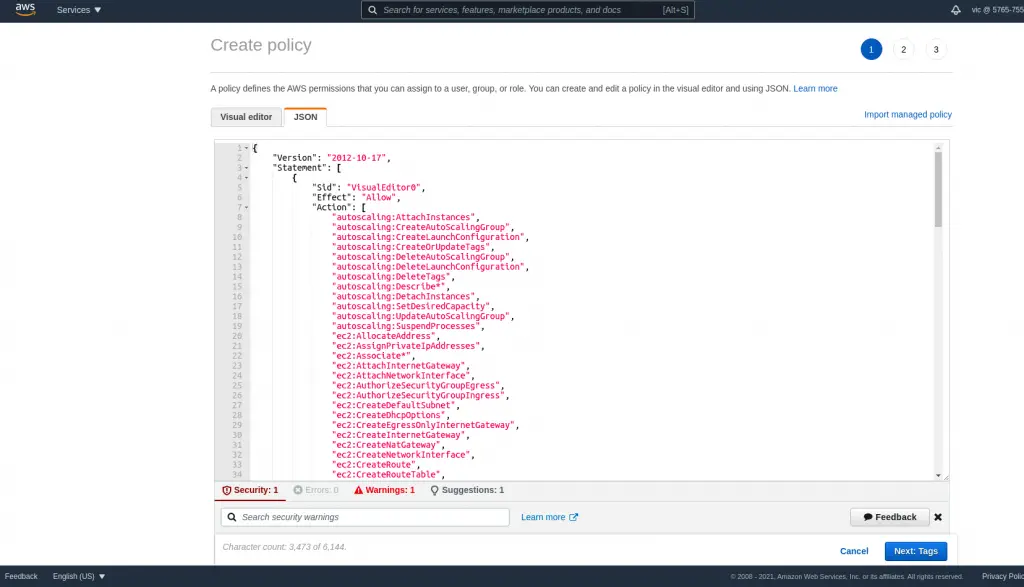Click "ec2:CreateDhcpOptions" line
Image resolution: width=1024 pixels, height=587 pixels.
[x=389, y=415]
